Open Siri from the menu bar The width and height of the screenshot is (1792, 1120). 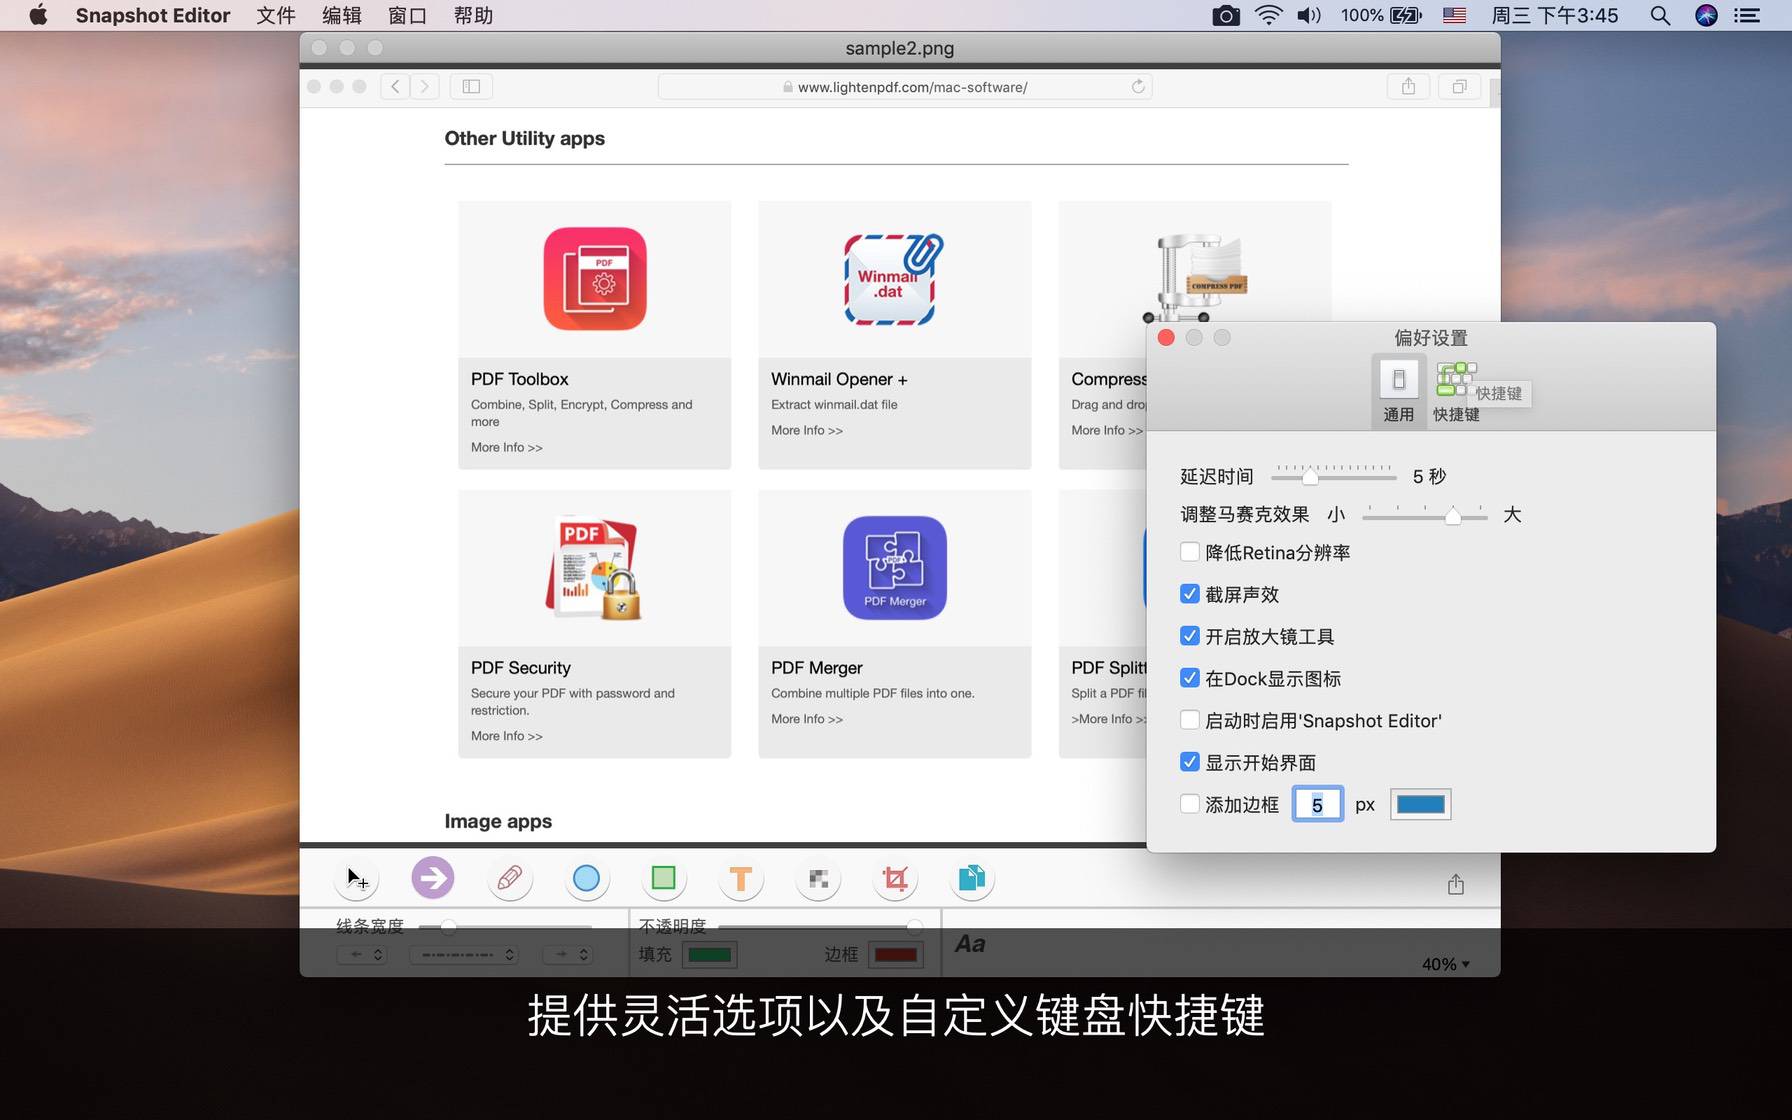(1706, 15)
